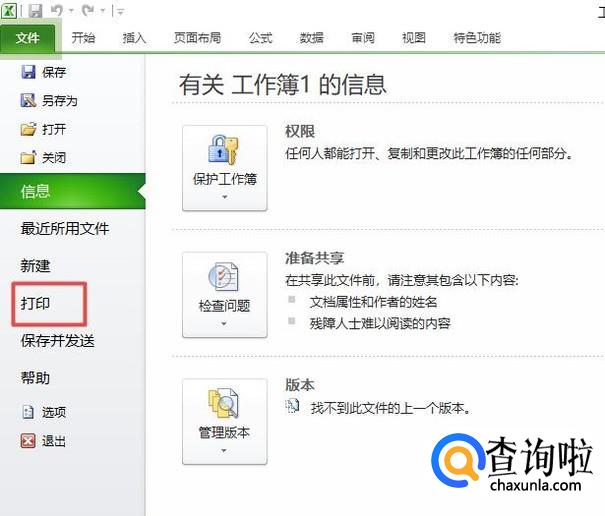The height and width of the screenshot is (516, 605).
Task: Click the 管理版本 button label
Action: pos(224,433)
